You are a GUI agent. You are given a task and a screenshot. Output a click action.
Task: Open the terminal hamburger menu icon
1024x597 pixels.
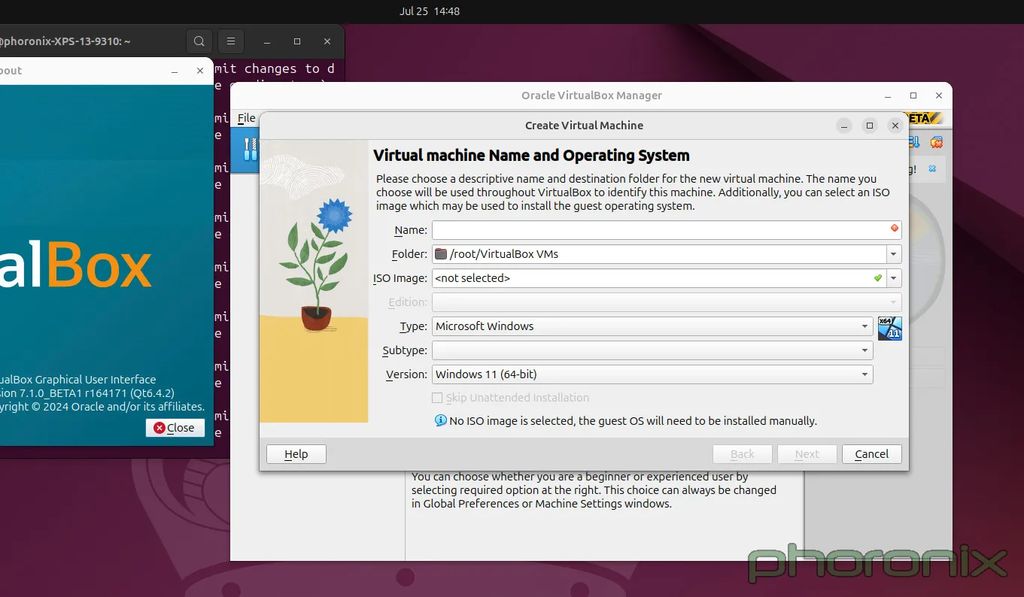pos(231,41)
